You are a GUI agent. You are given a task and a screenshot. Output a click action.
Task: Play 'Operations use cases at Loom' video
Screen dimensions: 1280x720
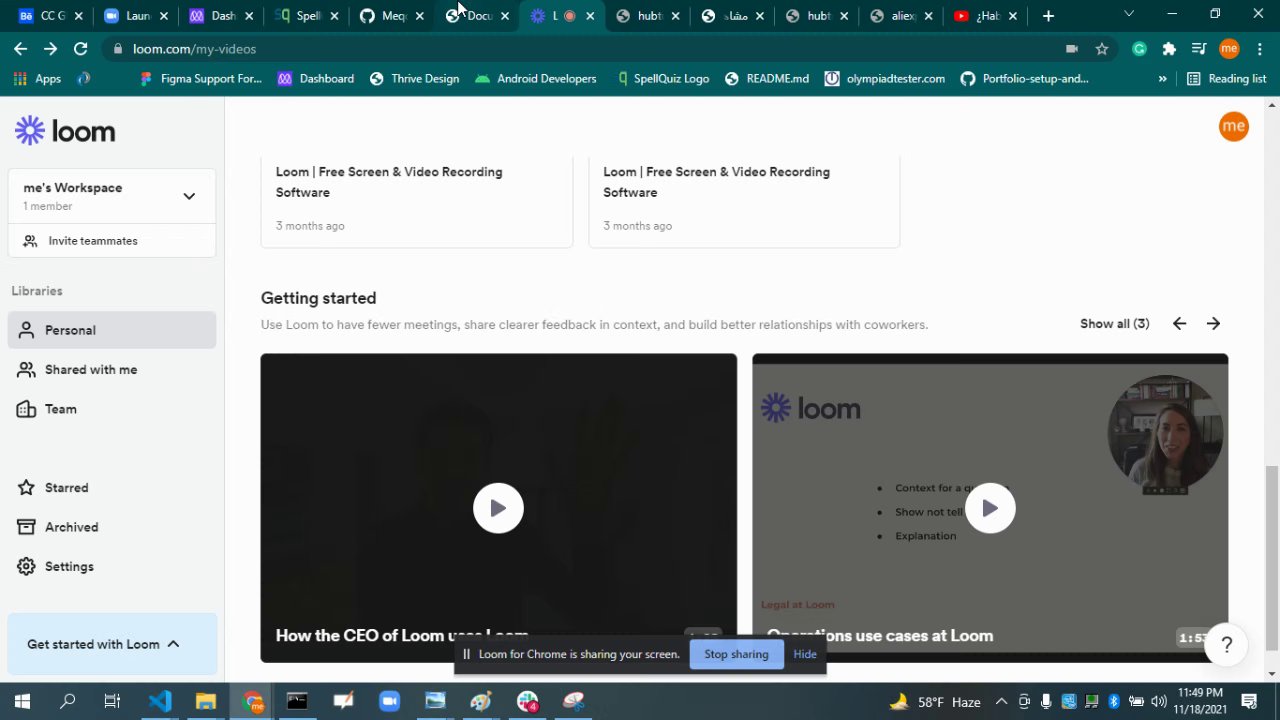click(x=990, y=508)
